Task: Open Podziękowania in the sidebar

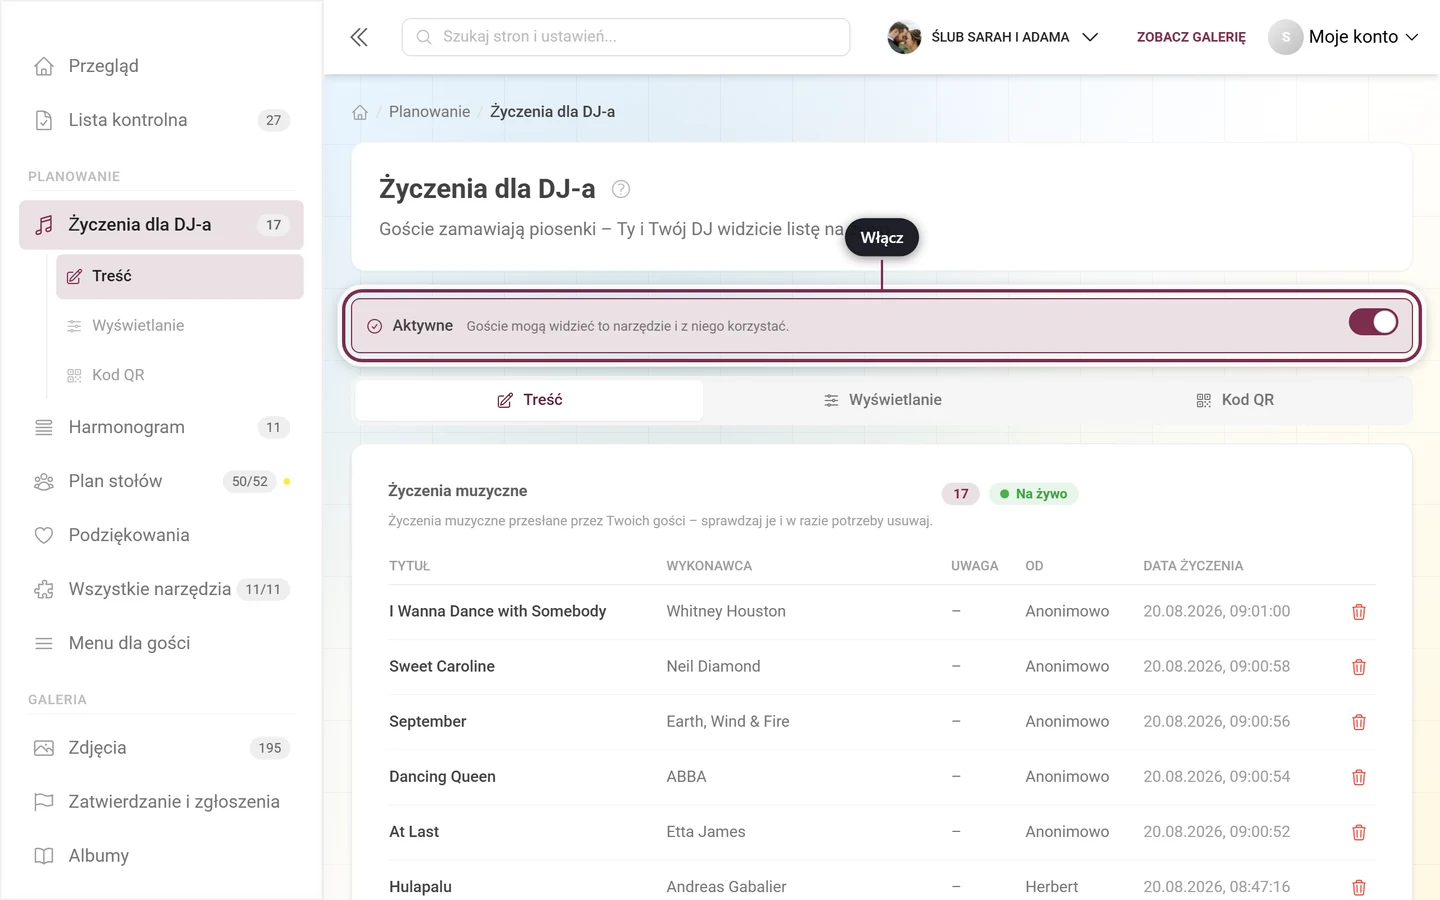Action: click(161, 535)
